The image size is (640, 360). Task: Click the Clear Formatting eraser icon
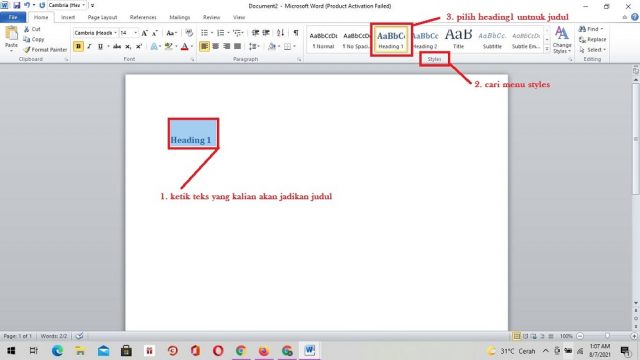189,33
